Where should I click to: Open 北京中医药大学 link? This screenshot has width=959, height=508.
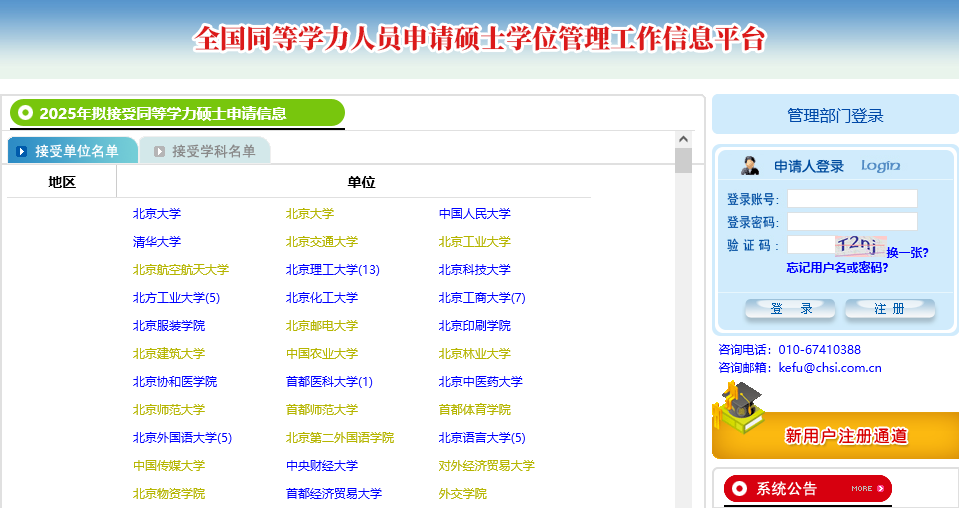point(481,382)
